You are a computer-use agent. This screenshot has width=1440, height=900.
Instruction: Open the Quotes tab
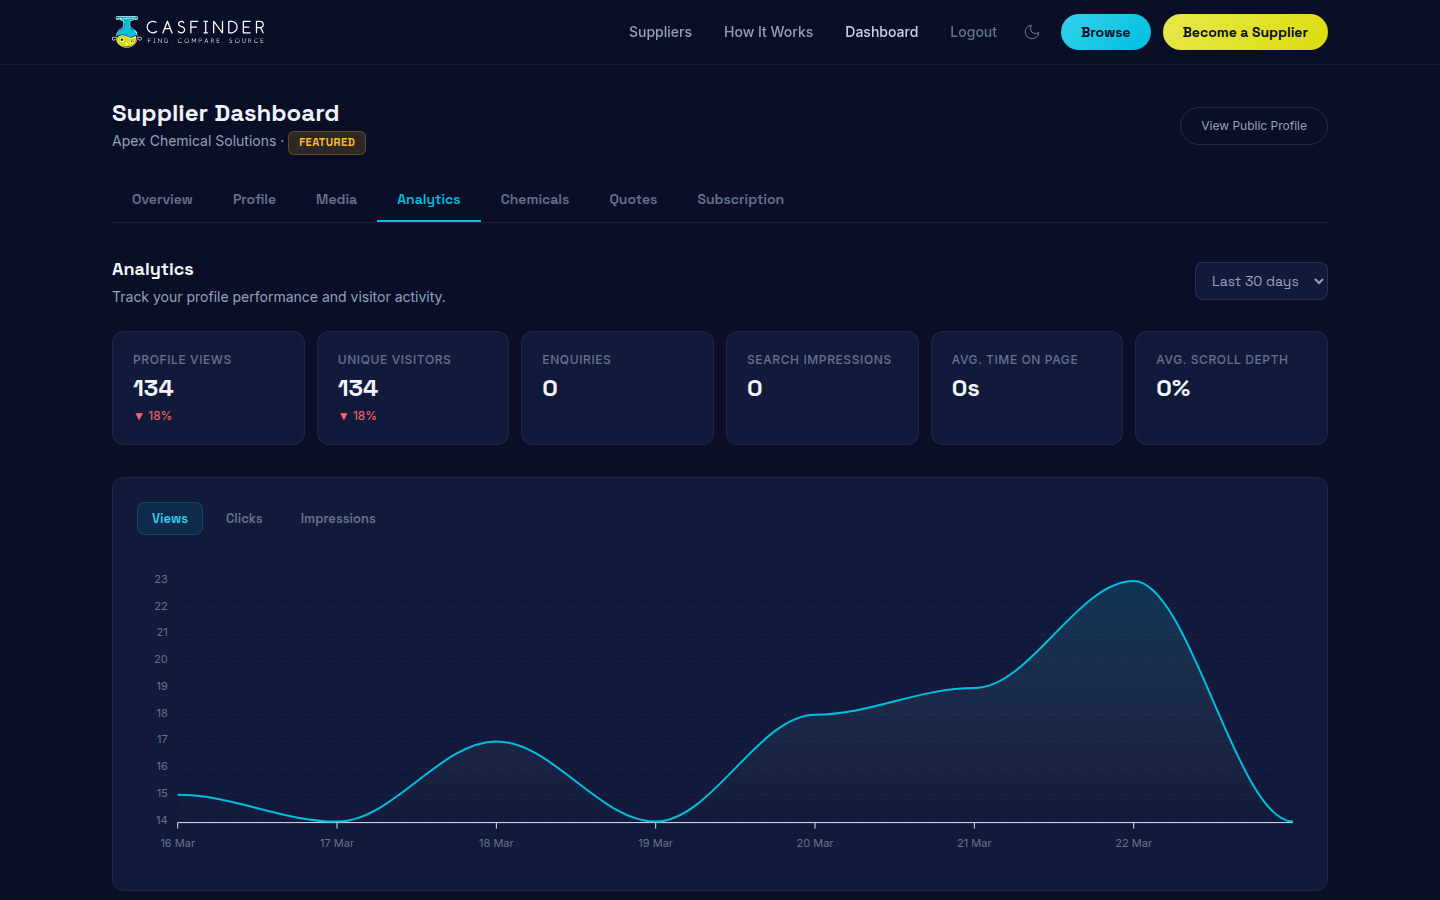pos(632,199)
